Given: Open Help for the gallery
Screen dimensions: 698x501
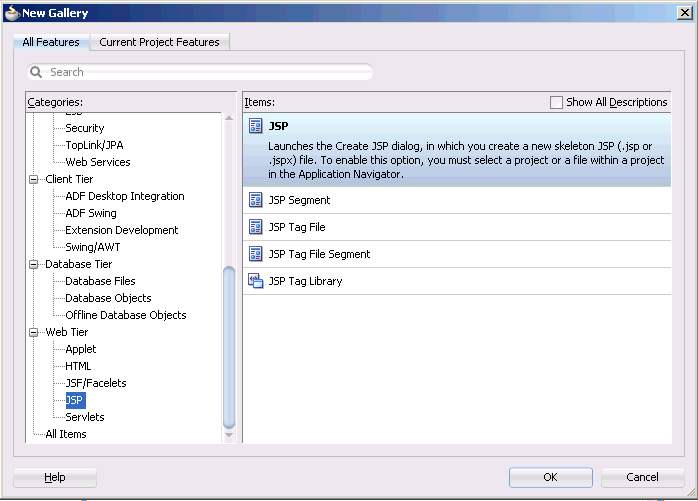Looking at the screenshot, I should pyautogui.click(x=55, y=477).
